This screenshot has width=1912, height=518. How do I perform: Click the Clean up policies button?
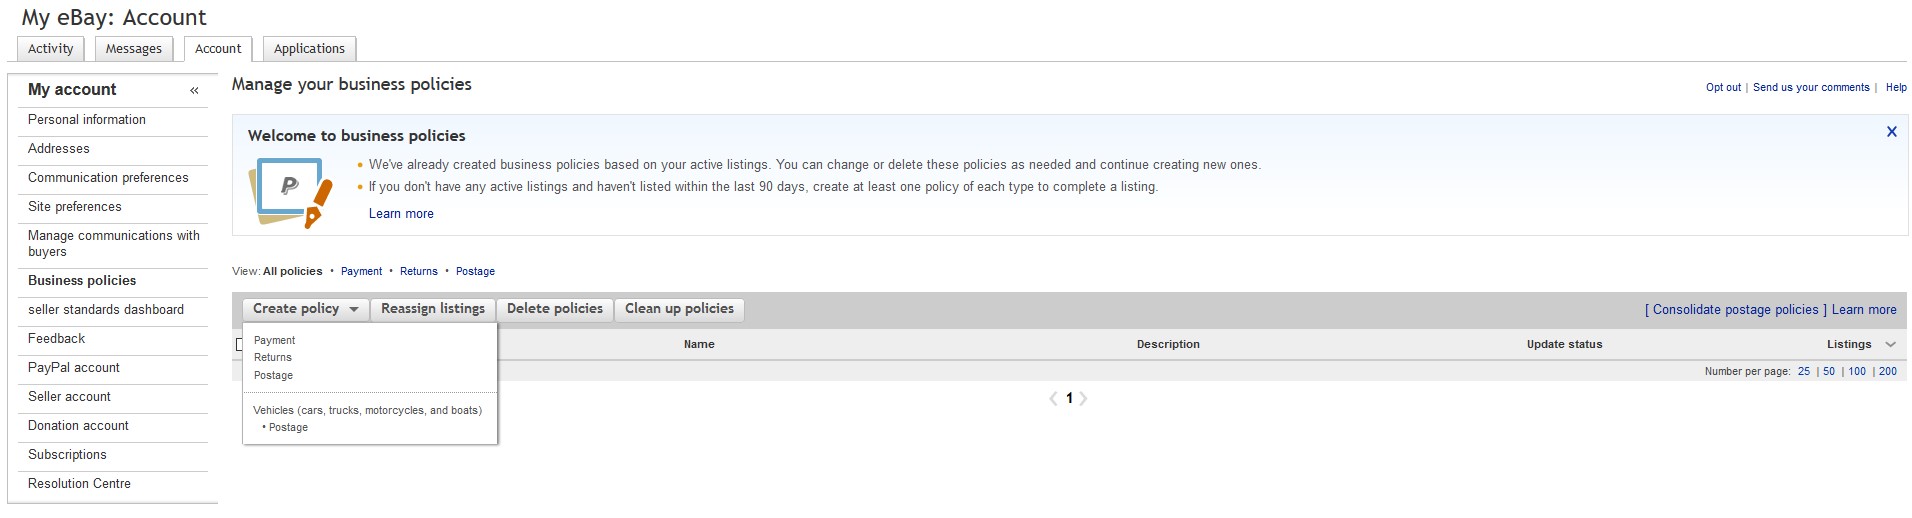[680, 309]
